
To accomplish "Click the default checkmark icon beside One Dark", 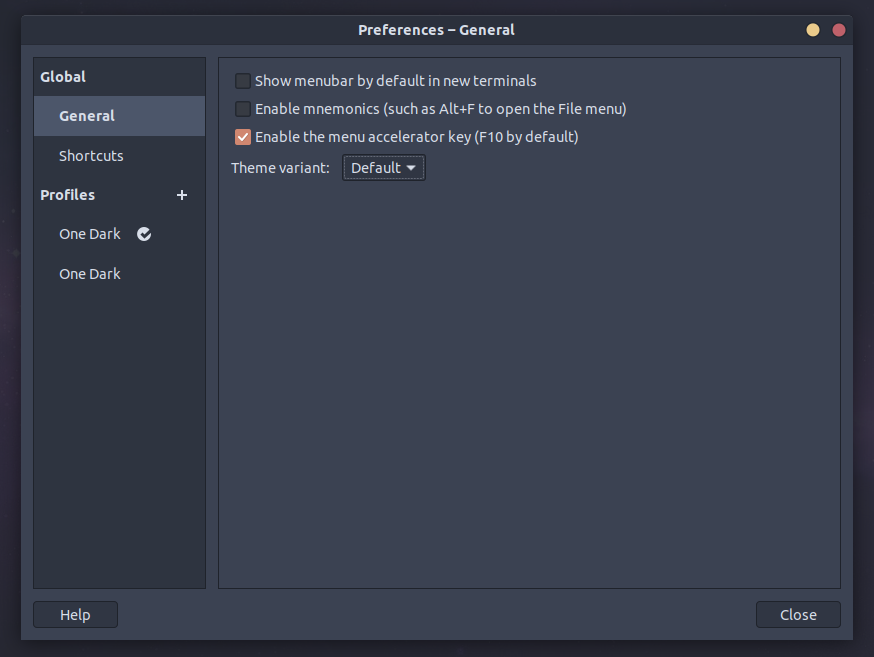I will (x=144, y=234).
